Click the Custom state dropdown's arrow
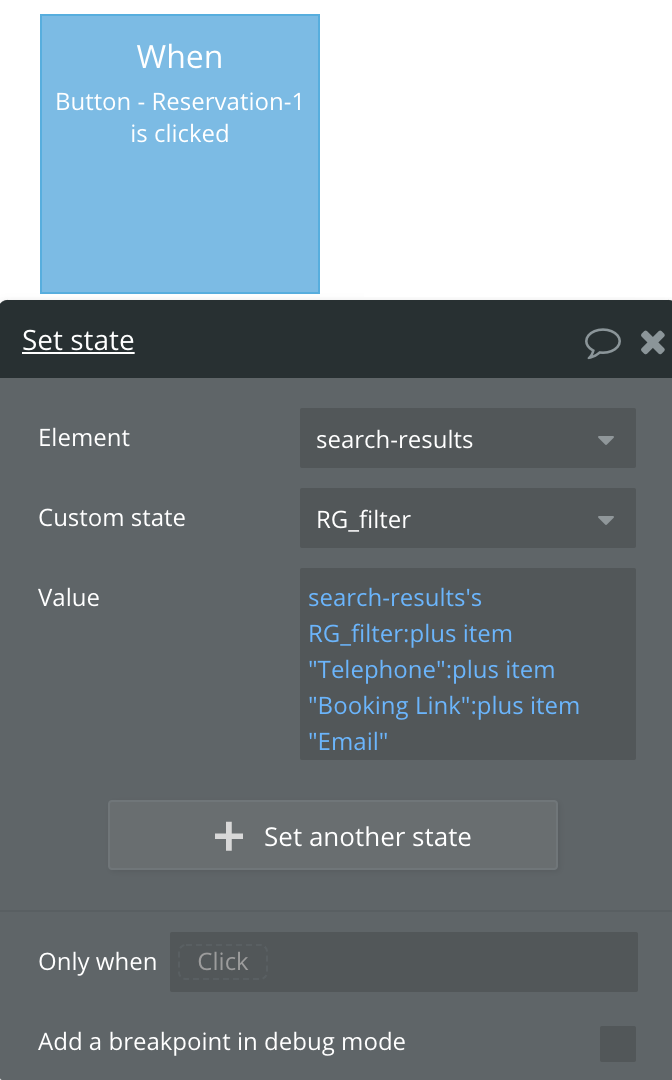This screenshot has width=672, height=1080. tap(605, 519)
